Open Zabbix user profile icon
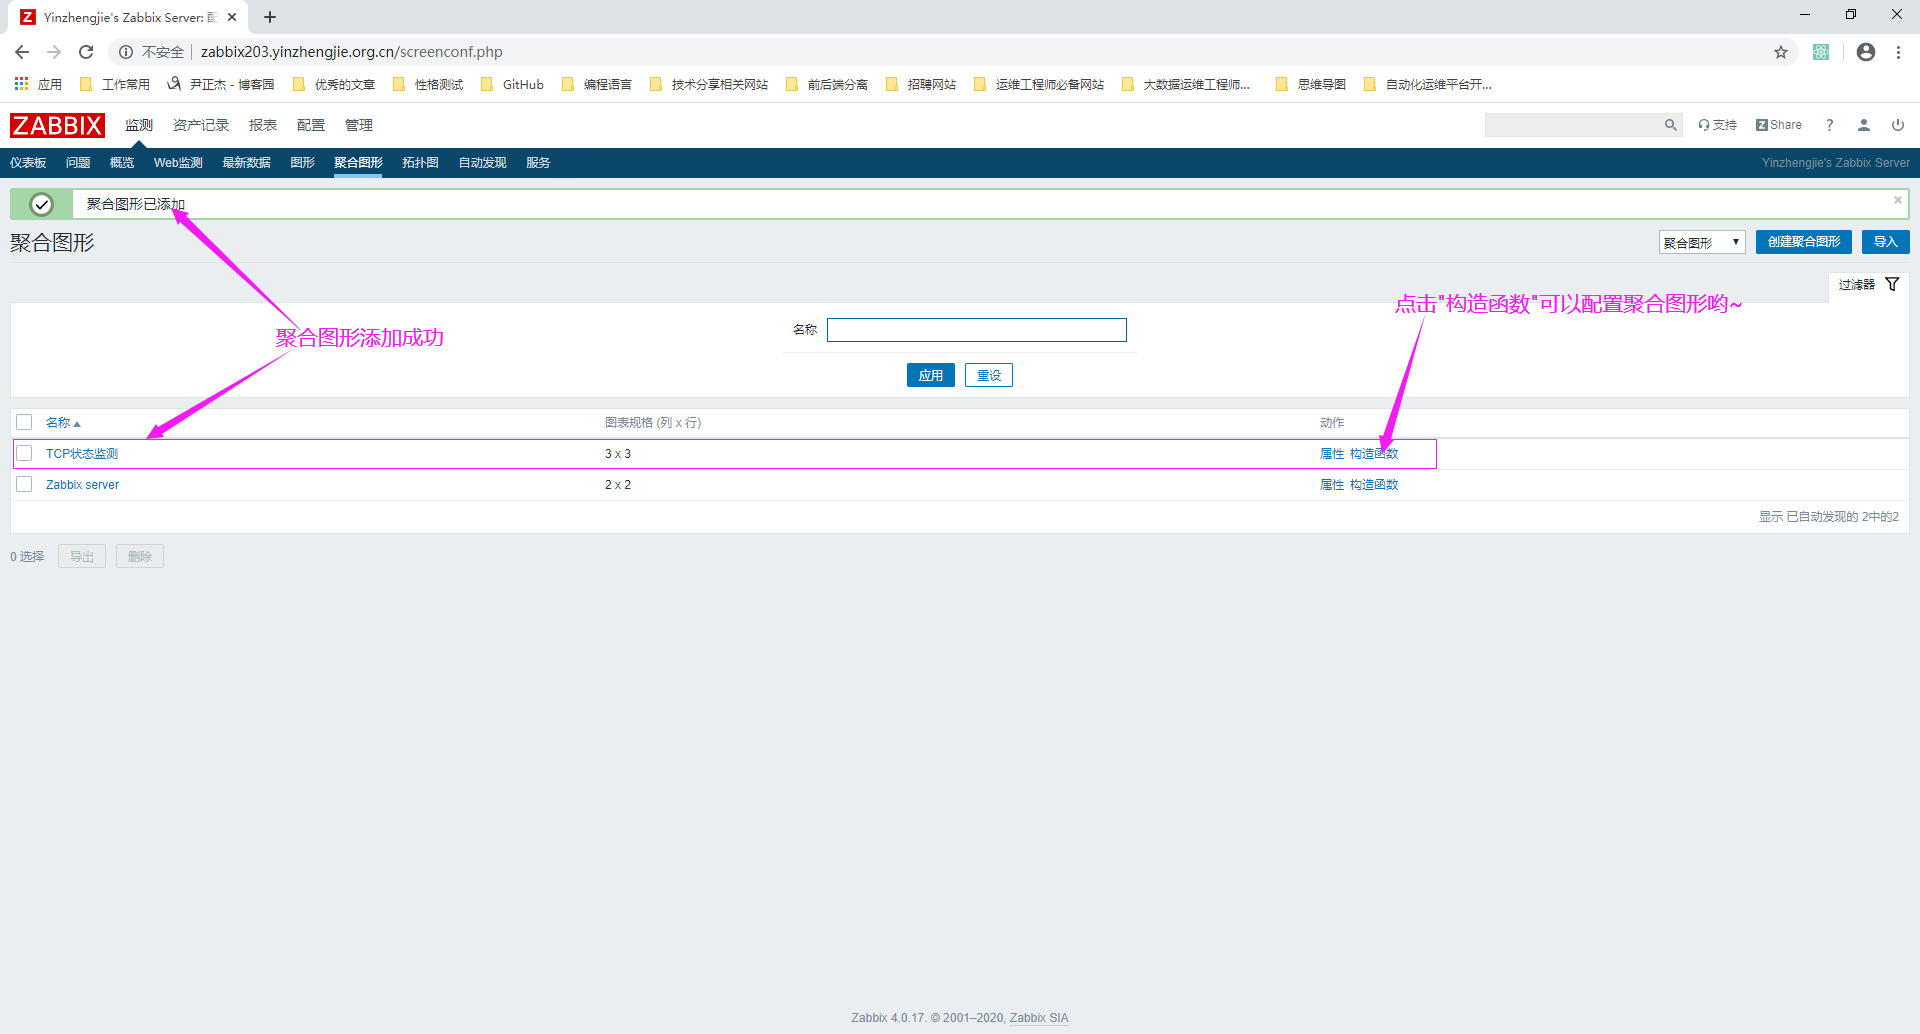The height and width of the screenshot is (1034, 1920). click(1864, 125)
